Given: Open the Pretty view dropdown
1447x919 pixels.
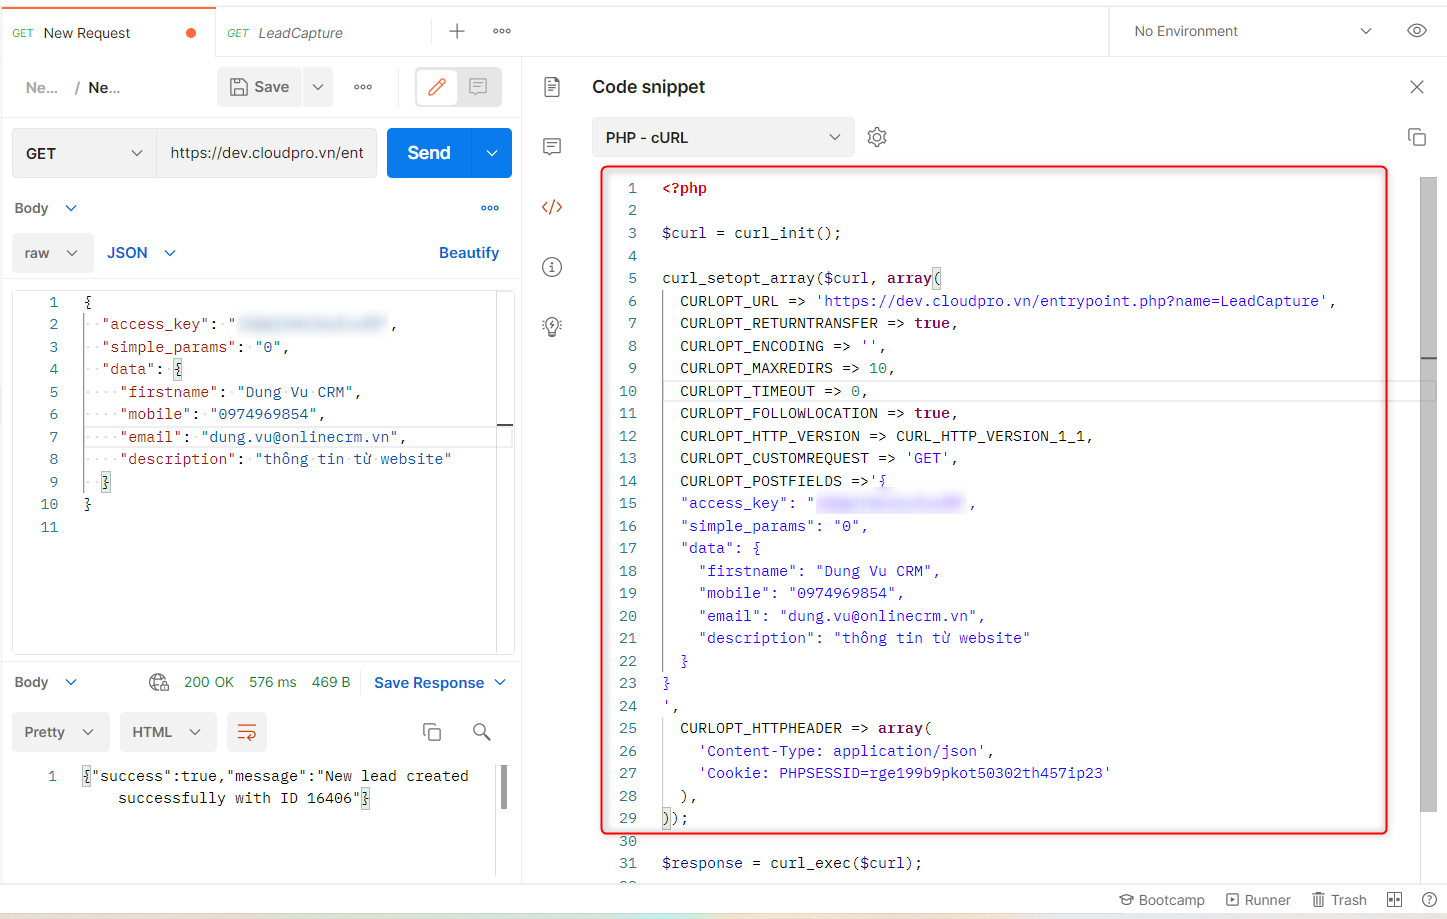Looking at the screenshot, I should tap(60, 732).
